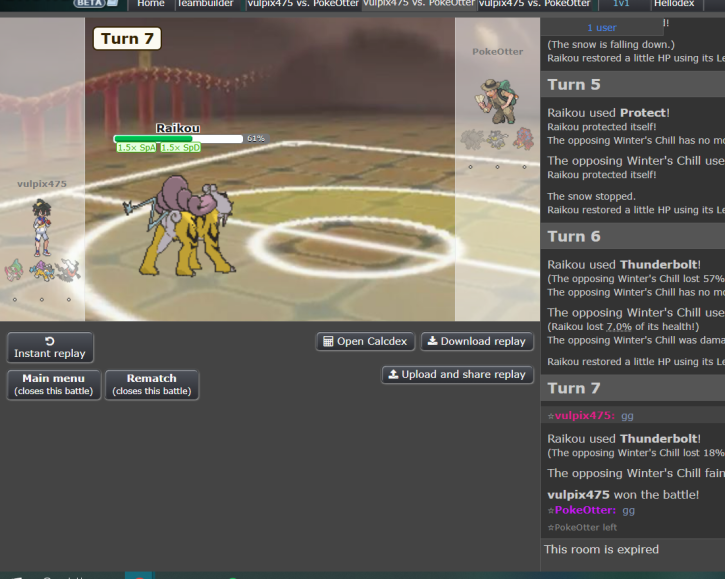Click the Turn 7 badge on battlefield
725x579 pixels.
point(127,38)
